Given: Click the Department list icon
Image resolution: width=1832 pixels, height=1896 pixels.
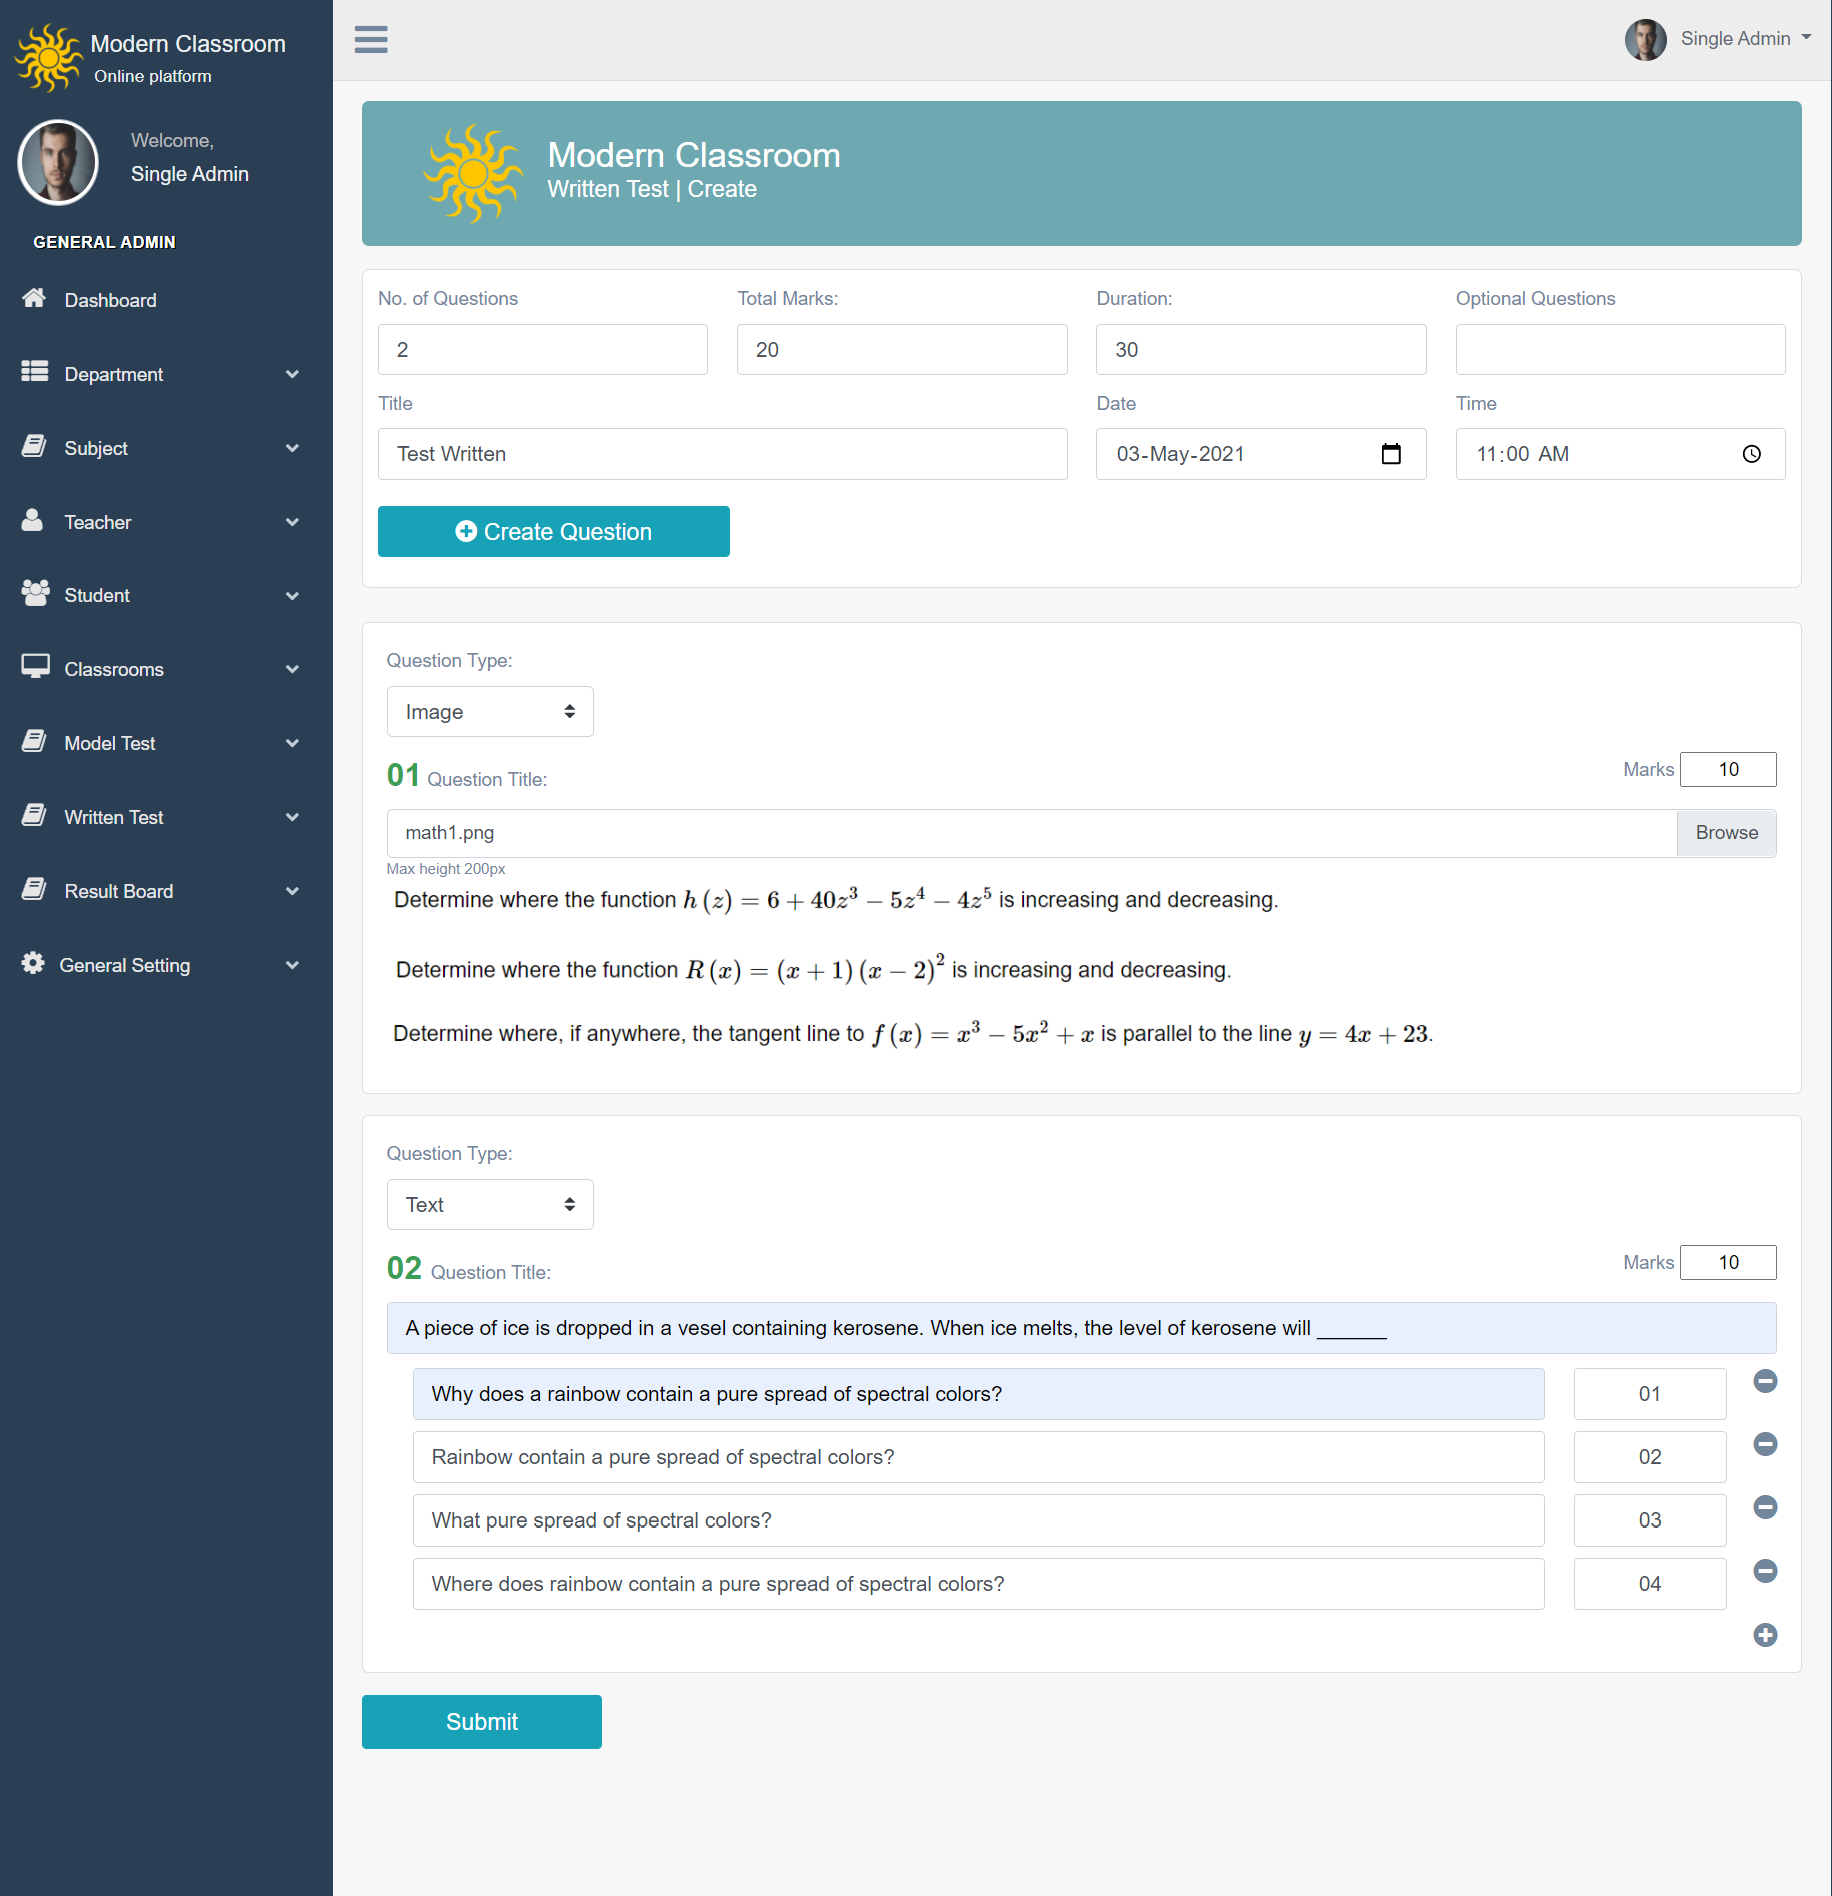Looking at the screenshot, I should click(34, 372).
